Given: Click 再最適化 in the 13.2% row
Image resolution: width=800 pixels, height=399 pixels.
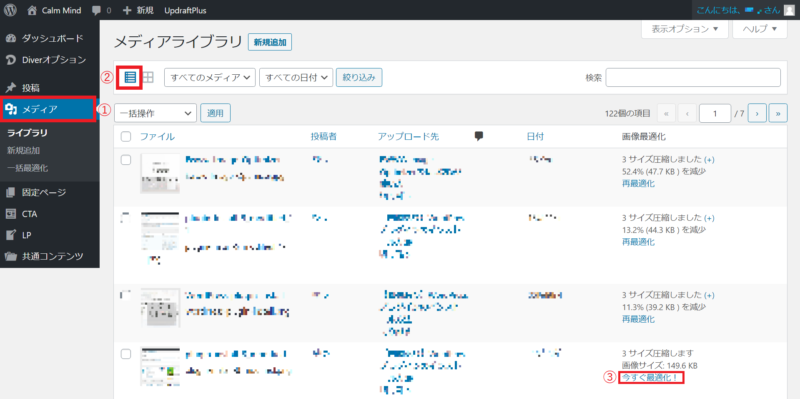Looking at the screenshot, I should (638, 242).
